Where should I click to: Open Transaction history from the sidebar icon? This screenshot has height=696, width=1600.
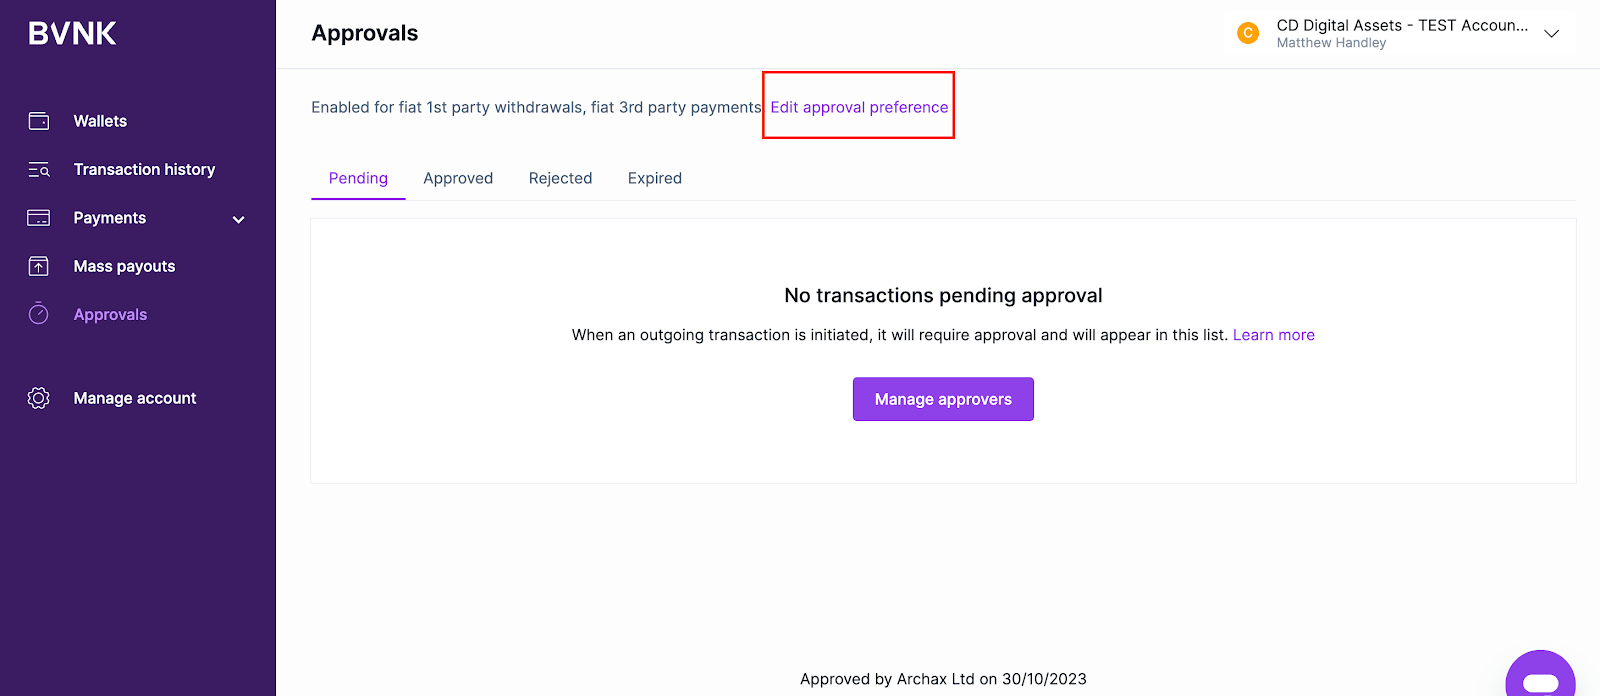coord(38,169)
